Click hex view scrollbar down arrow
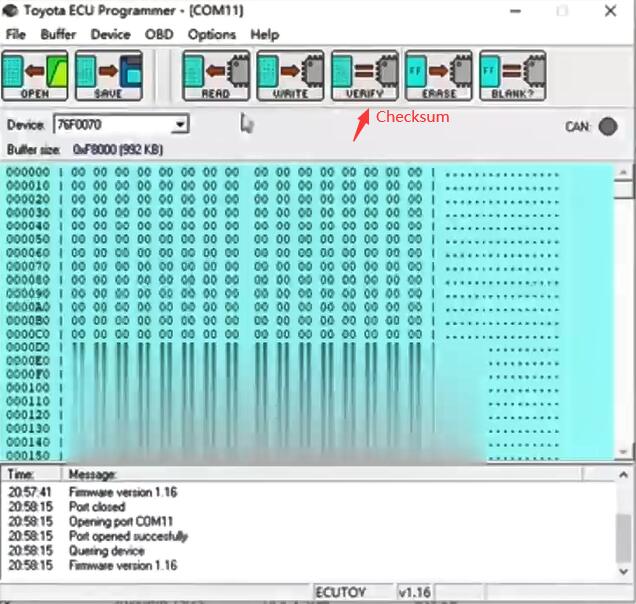Image resolution: width=636 pixels, height=604 pixels. 624,451
